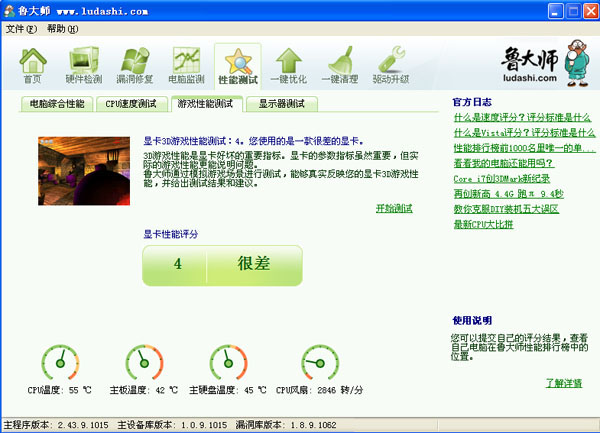Click the CPU温度 gauge

point(60,363)
